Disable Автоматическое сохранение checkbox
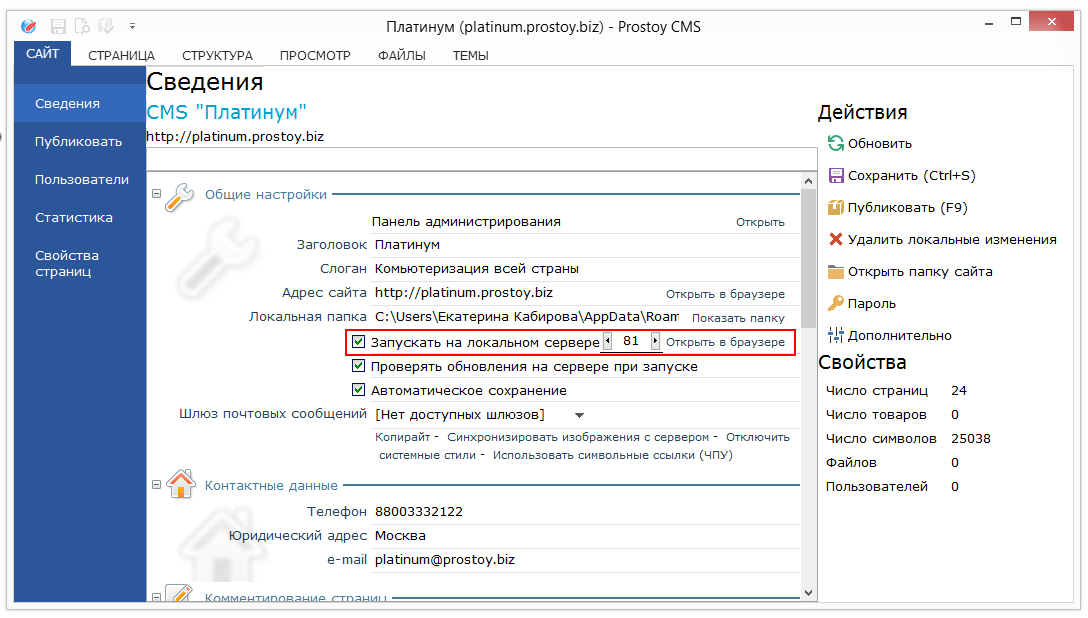 point(358,390)
